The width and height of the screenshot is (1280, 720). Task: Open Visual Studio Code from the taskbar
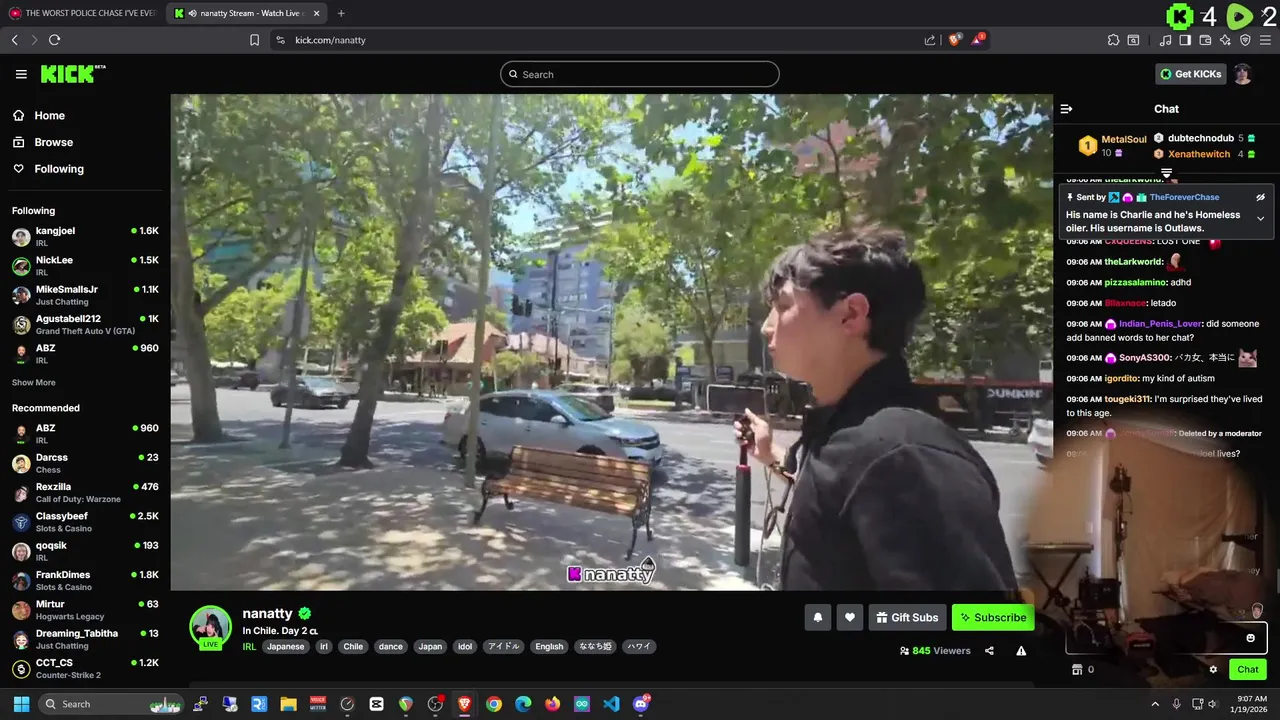point(611,704)
